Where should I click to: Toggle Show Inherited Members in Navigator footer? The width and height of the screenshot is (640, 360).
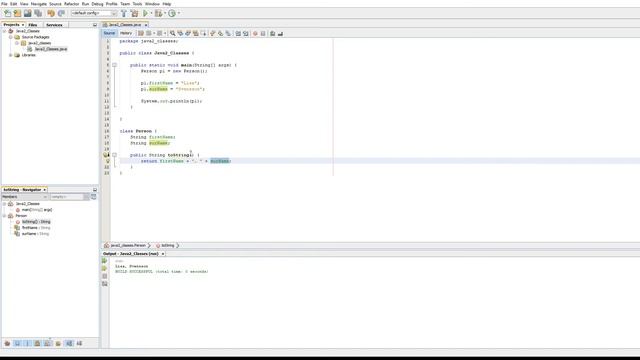7,343
